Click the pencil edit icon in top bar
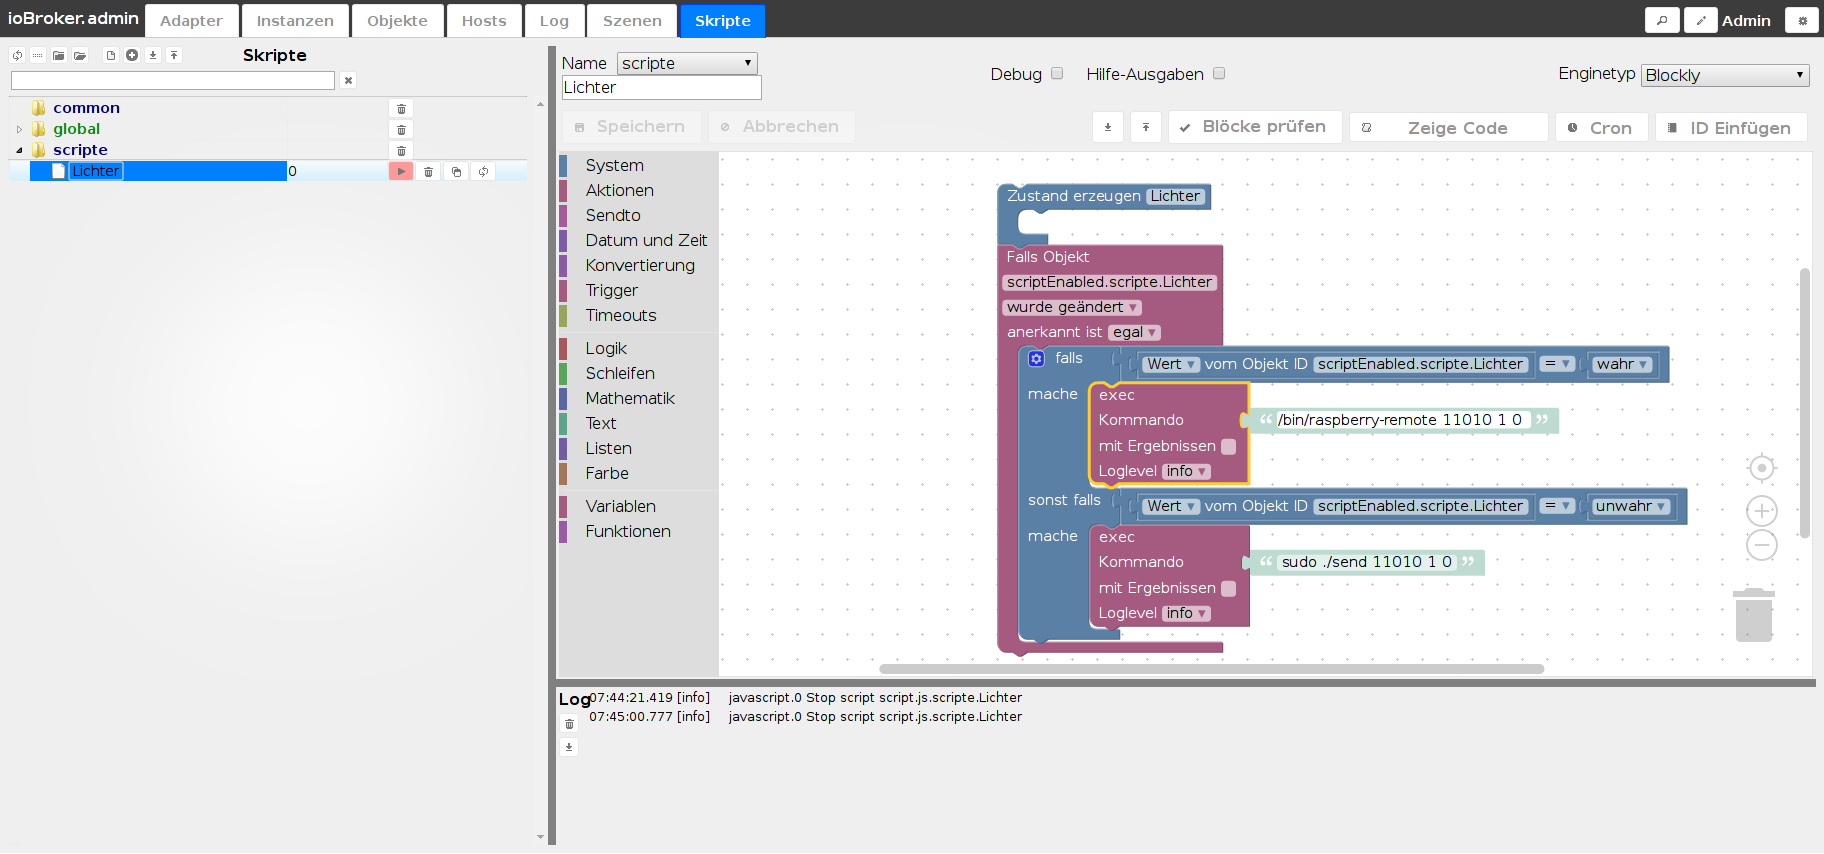The image size is (1824, 854). [1700, 20]
